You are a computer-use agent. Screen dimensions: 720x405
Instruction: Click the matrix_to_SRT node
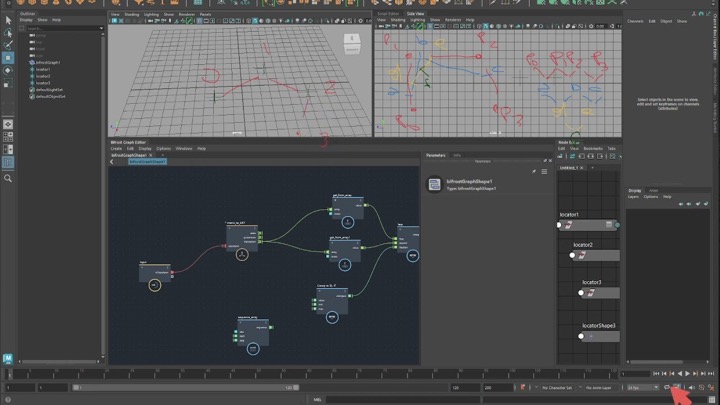(x=242, y=237)
